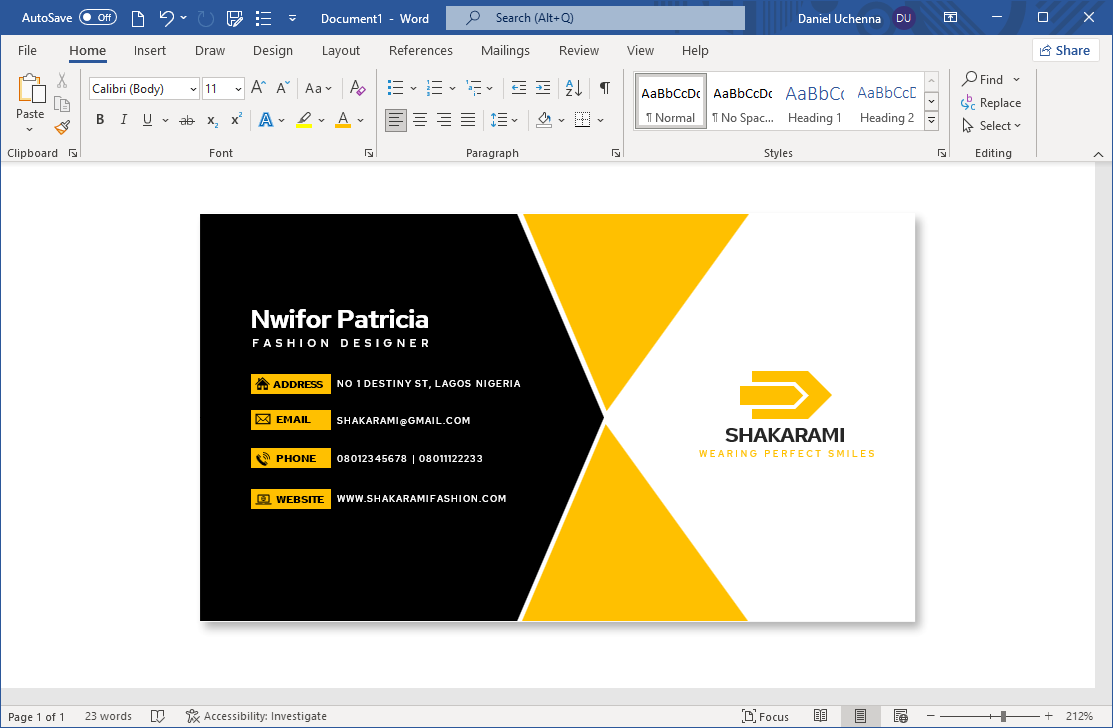Toggle the AutoSave switch
1113x728 pixels.
pyautogui.click(x=98, y=18)
